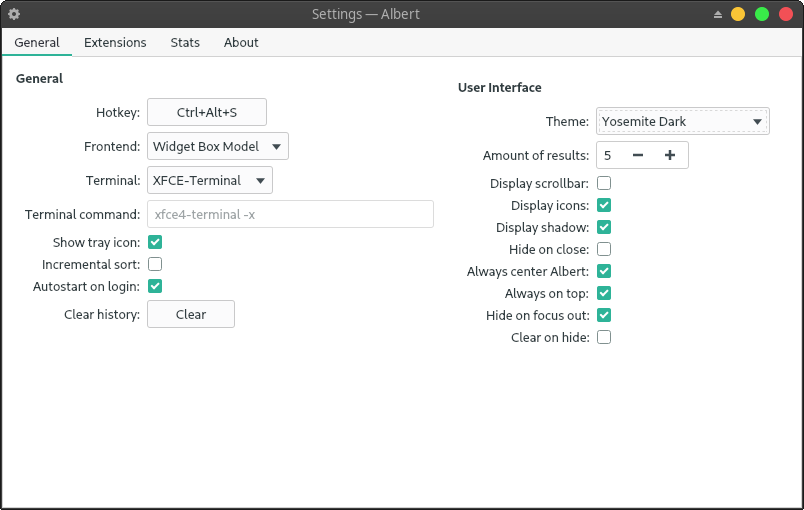This screenshot has width=804, height=510.
Task: Close the Albert settings window
Action: click(786, 14)
